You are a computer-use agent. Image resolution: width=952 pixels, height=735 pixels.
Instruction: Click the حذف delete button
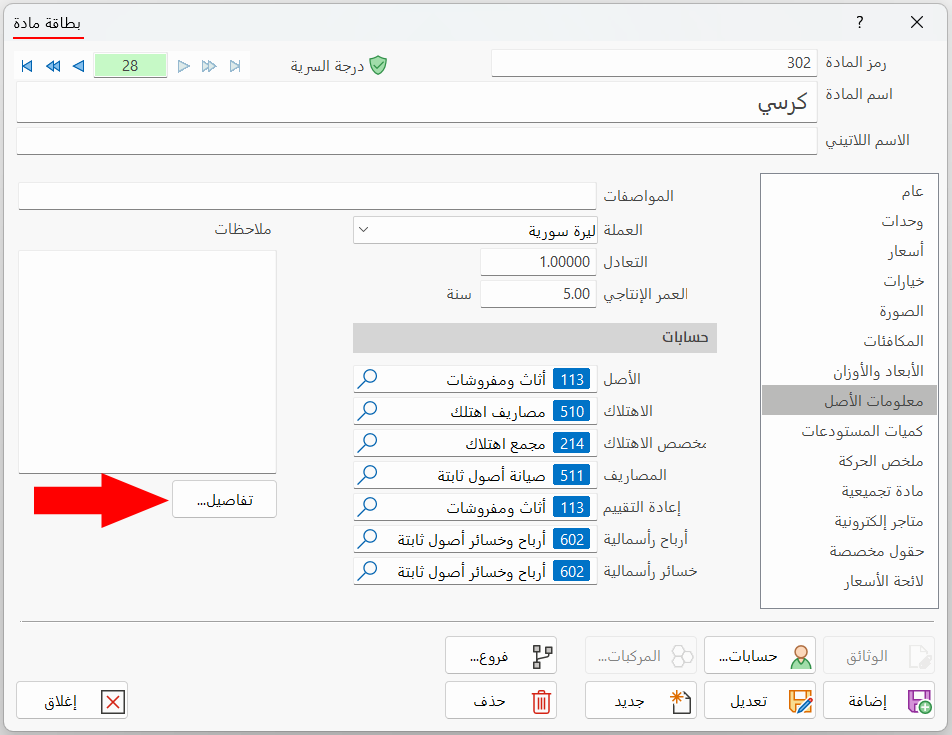pyautogui.click(x=500, y=700)
